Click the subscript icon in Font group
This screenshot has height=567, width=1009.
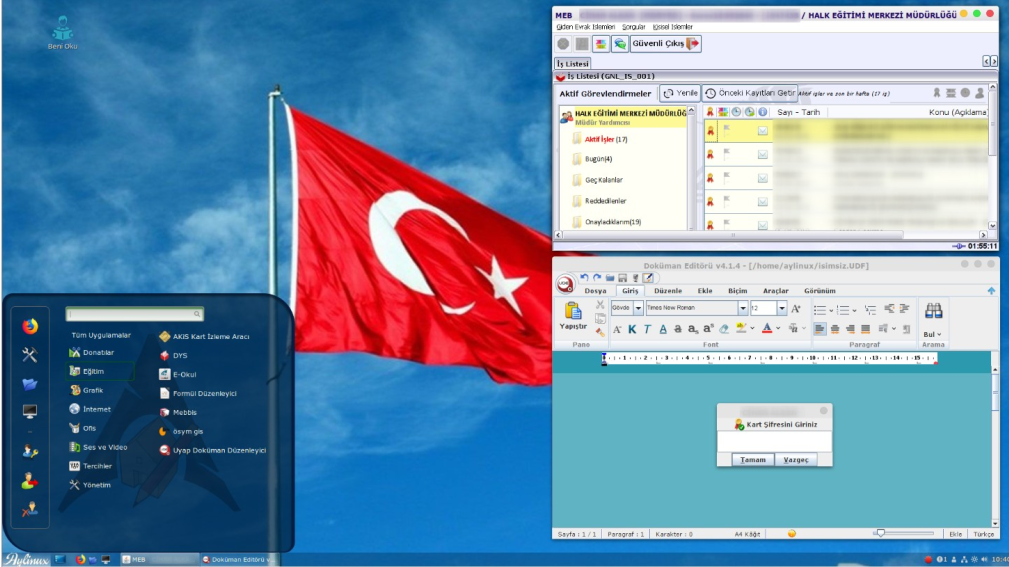[692, 329]
